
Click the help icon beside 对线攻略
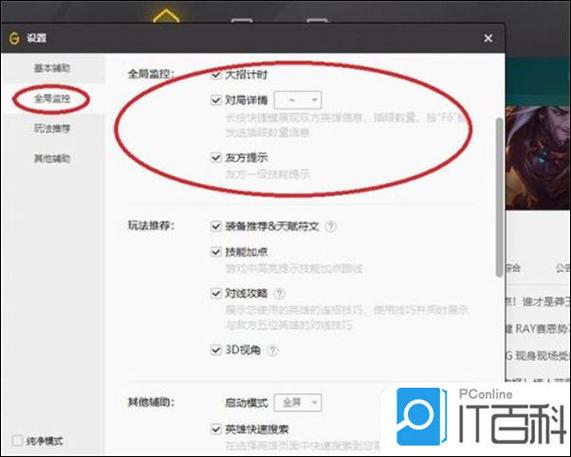(x=280, y=293)
